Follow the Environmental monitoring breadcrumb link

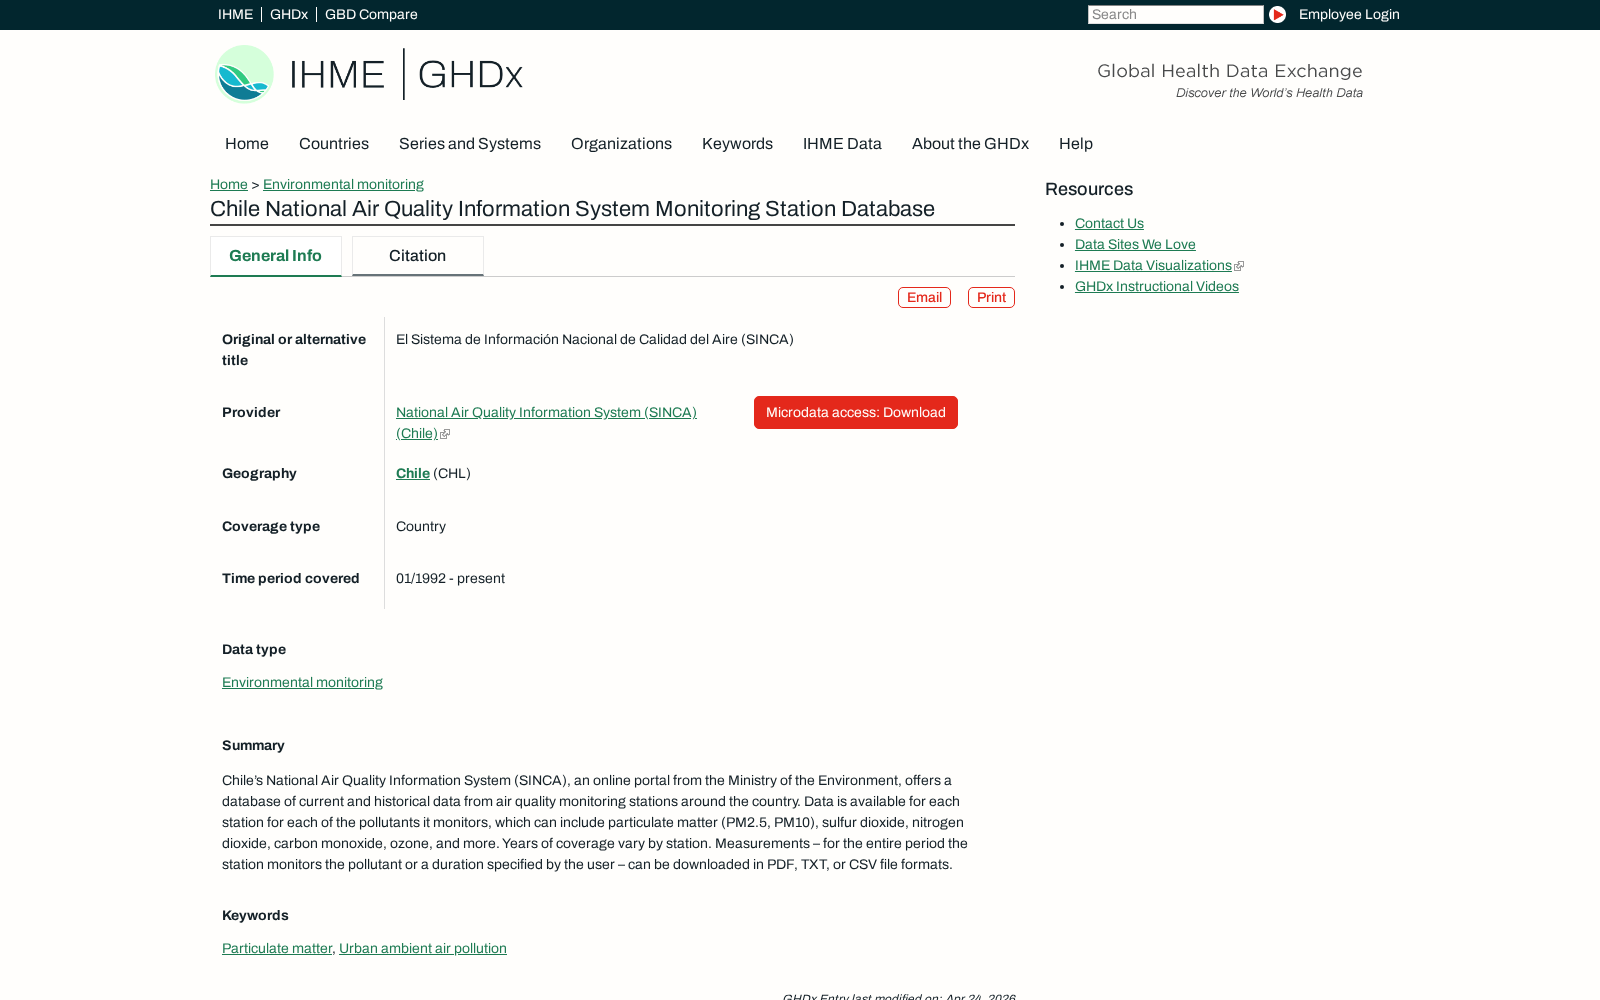[x=343, y=184]
